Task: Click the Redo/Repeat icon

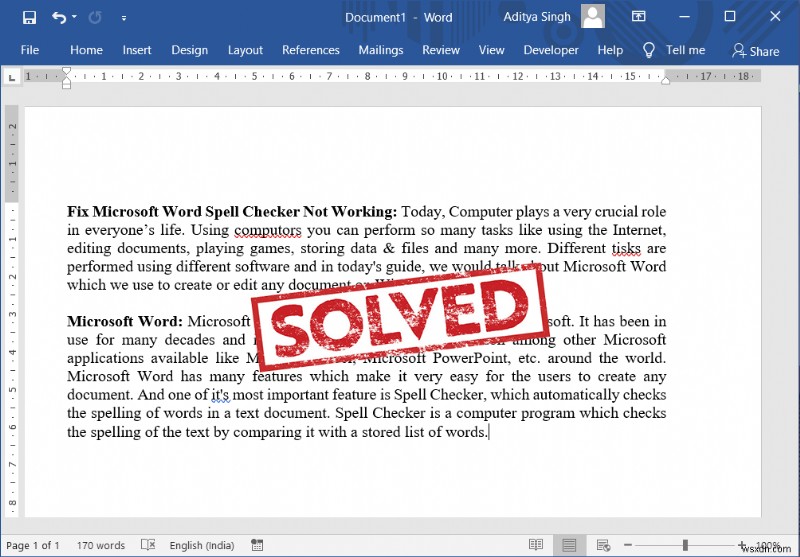Action: 95,18
